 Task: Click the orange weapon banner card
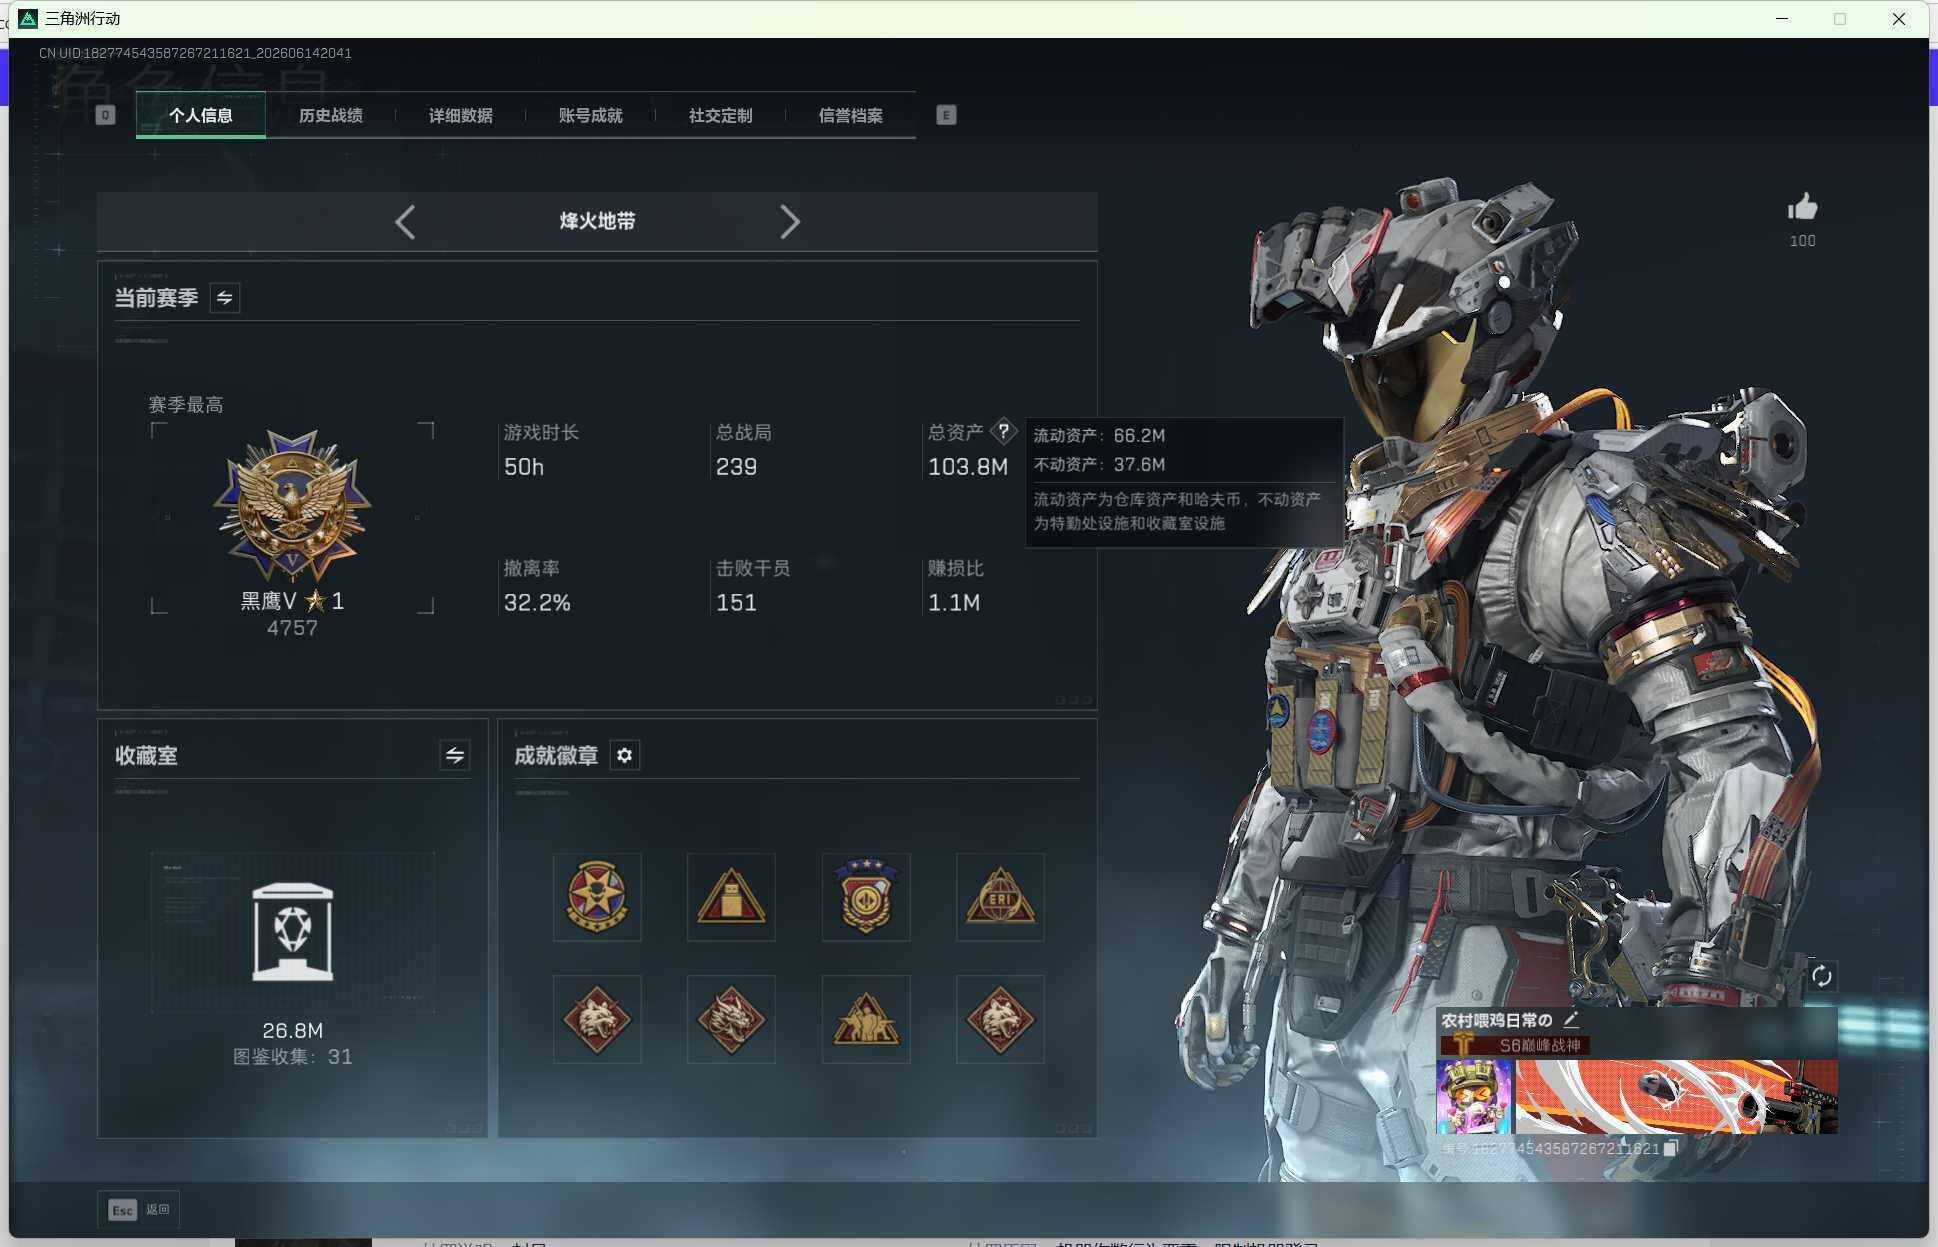click(1677, 1097)
